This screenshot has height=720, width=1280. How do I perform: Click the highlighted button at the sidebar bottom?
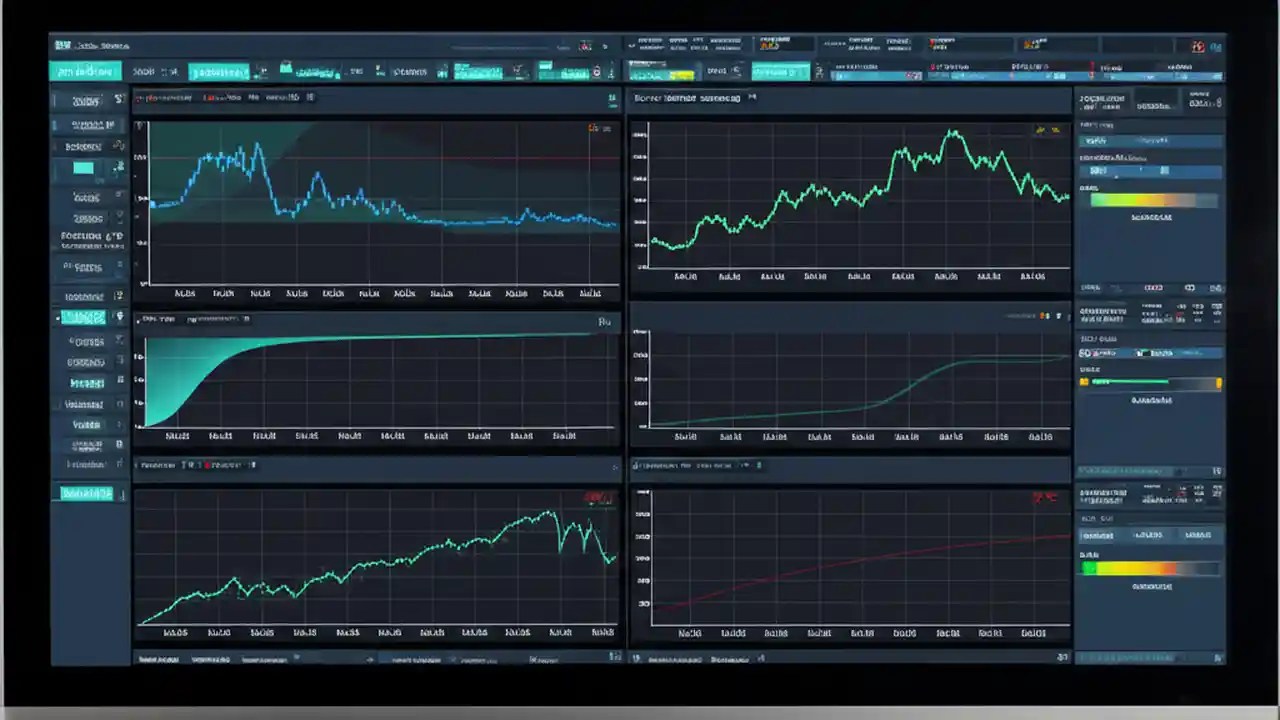pyautogui.click(x=88, y=493)
